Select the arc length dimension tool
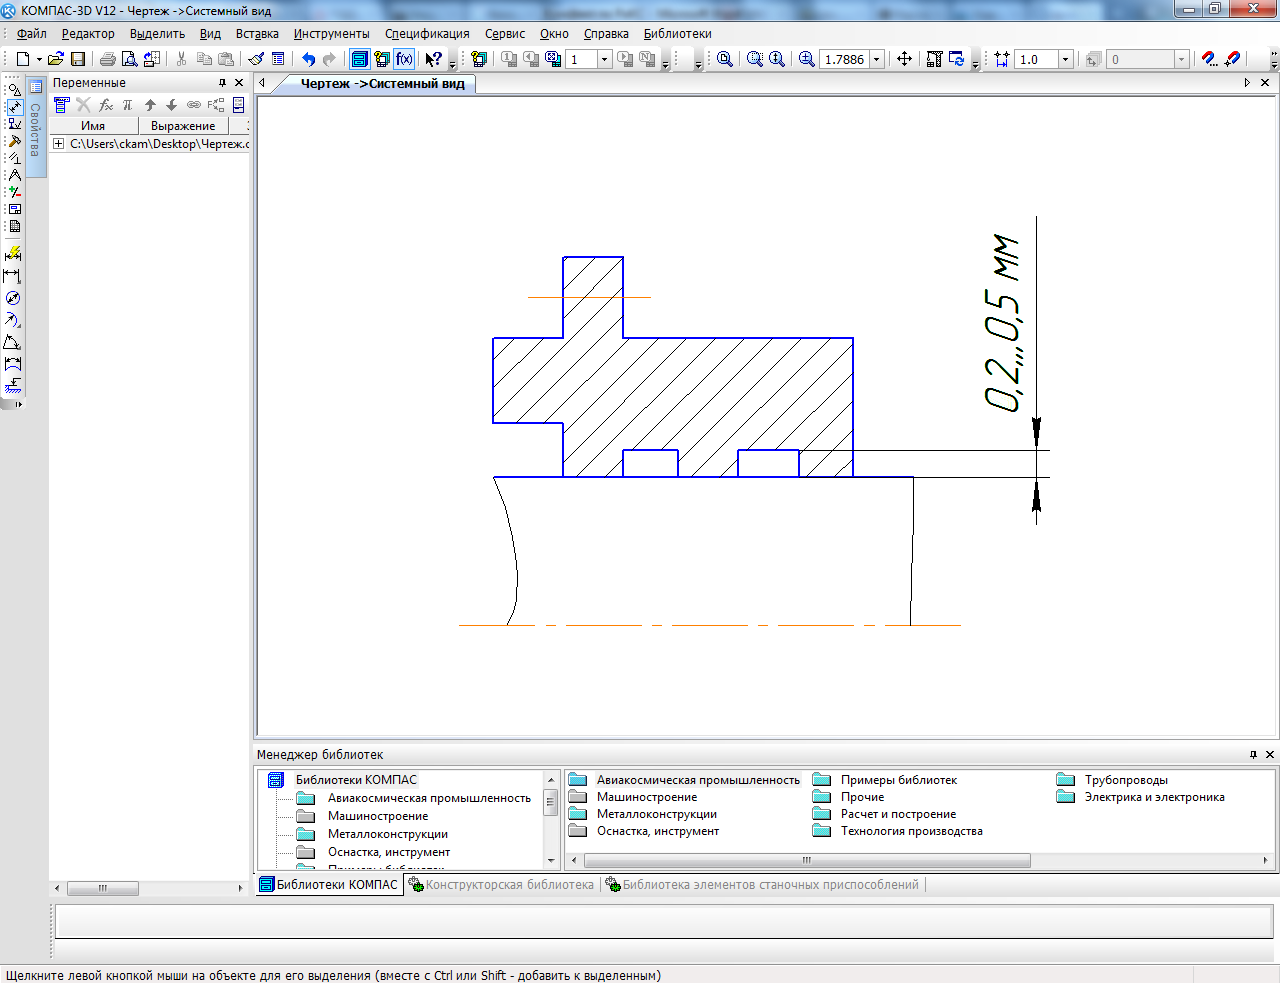This screenshot has height=984, width=1280. (x=13, y=364)
